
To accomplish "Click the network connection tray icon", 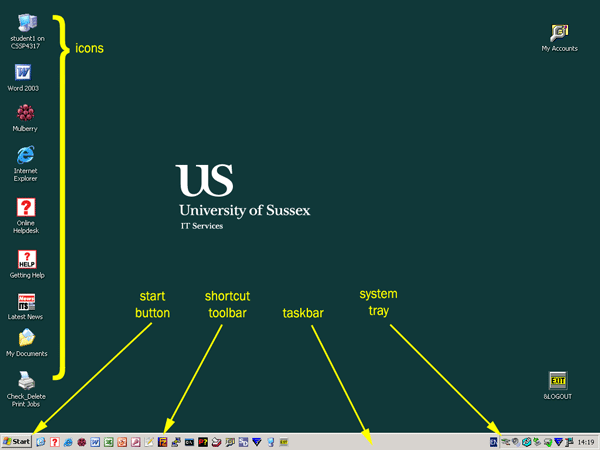I will tap(505, 442).
